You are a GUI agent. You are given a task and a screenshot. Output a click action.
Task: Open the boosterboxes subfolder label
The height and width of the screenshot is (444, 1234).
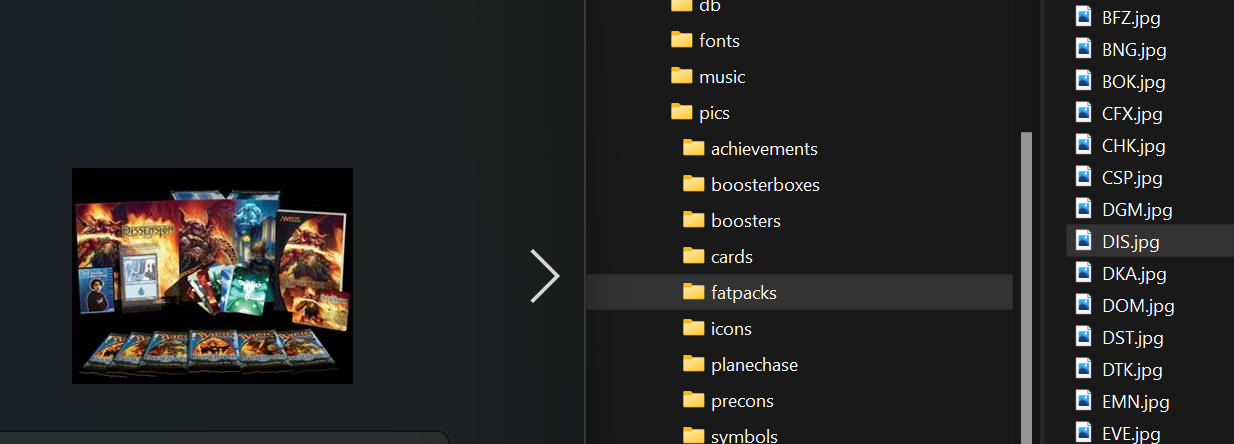point(765,185)
